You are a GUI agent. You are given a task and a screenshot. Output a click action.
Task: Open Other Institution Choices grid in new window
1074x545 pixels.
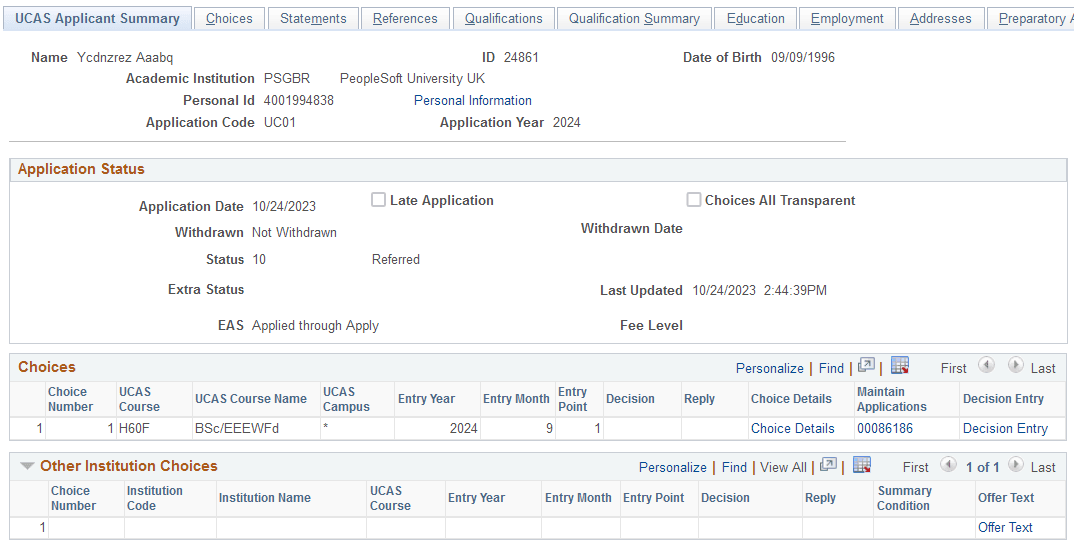pos(828,466)
